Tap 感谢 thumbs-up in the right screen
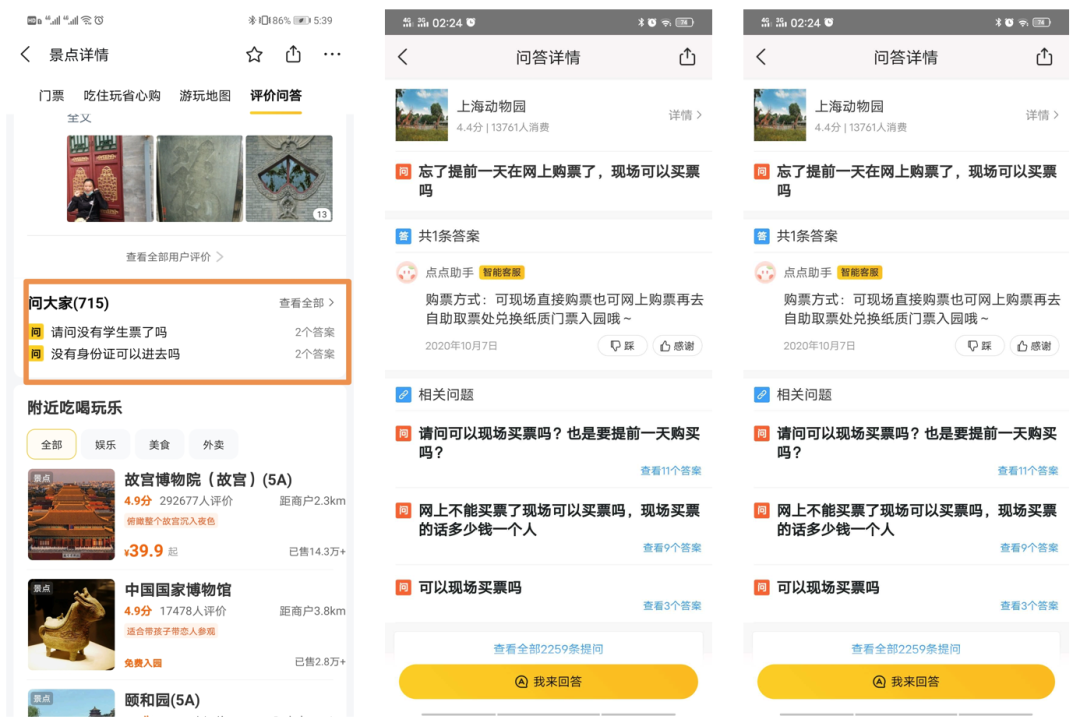Image resolution: width=1080 pixels, height=723 pixels. pyautogui.click(x=1035, y=346)
